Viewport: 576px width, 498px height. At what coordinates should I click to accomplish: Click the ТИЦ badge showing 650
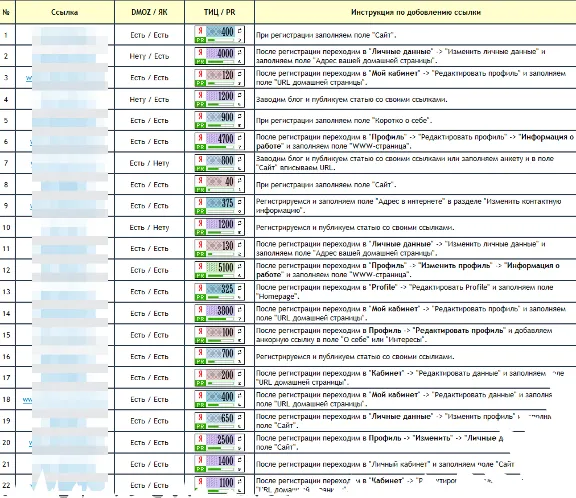(219, 421)
